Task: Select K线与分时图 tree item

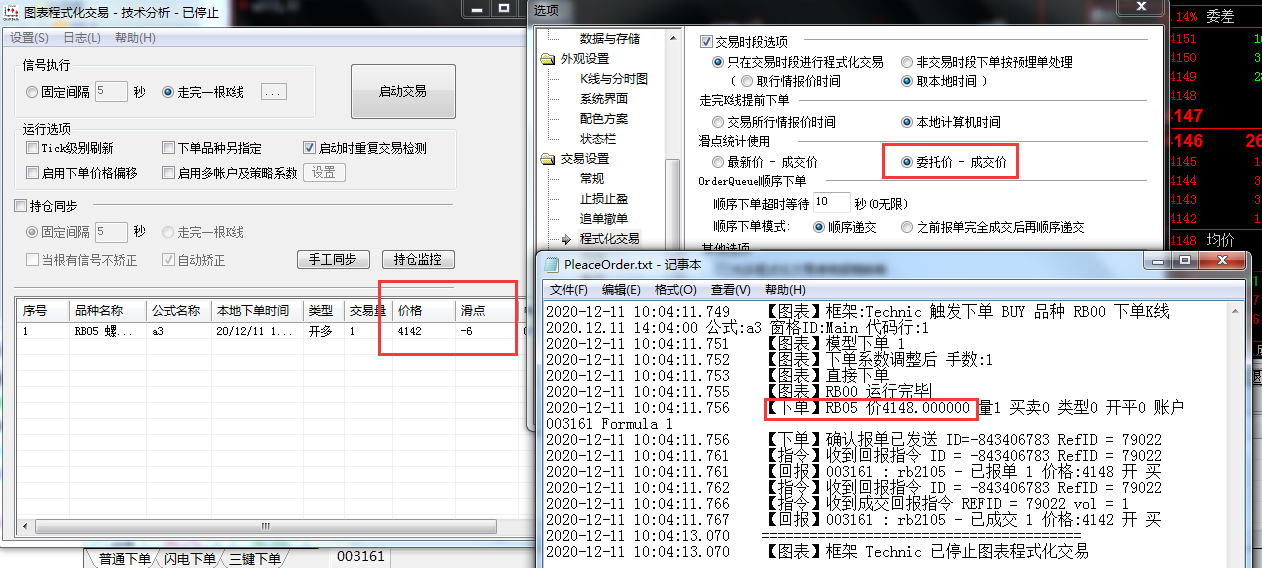Action: point(613,79)
